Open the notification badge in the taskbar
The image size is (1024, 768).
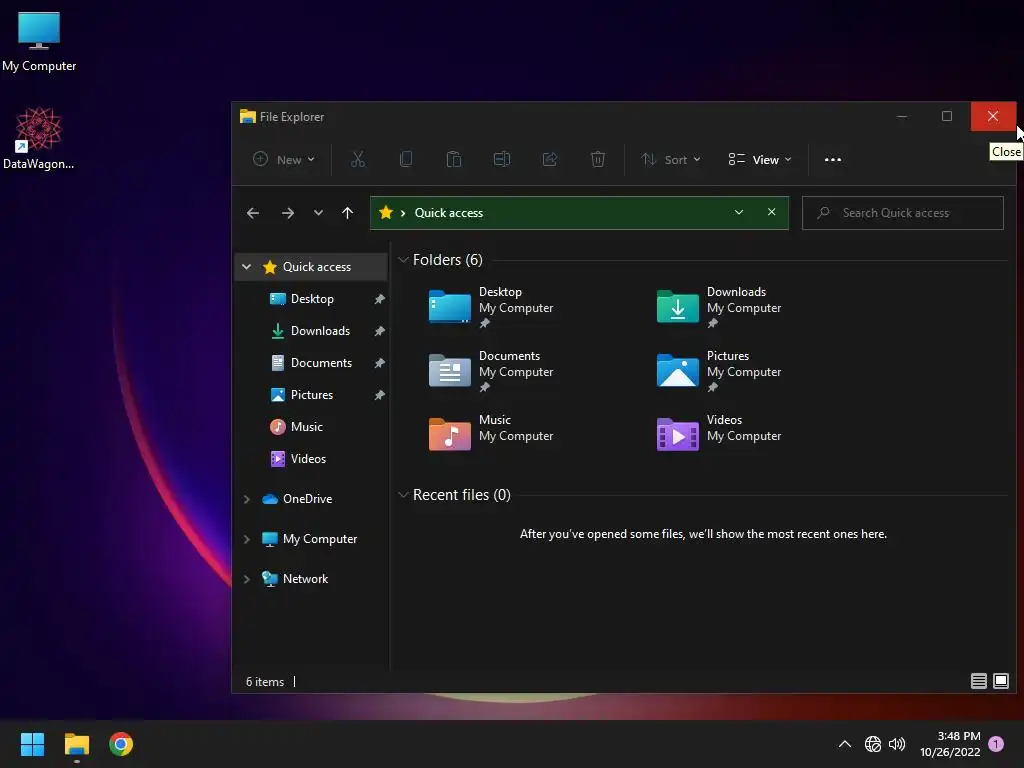[996, 744]
